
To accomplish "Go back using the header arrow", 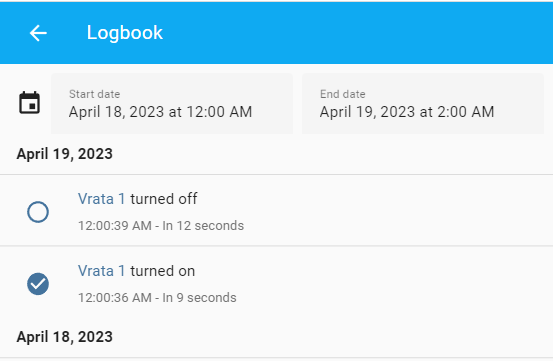I will point(38,33).
